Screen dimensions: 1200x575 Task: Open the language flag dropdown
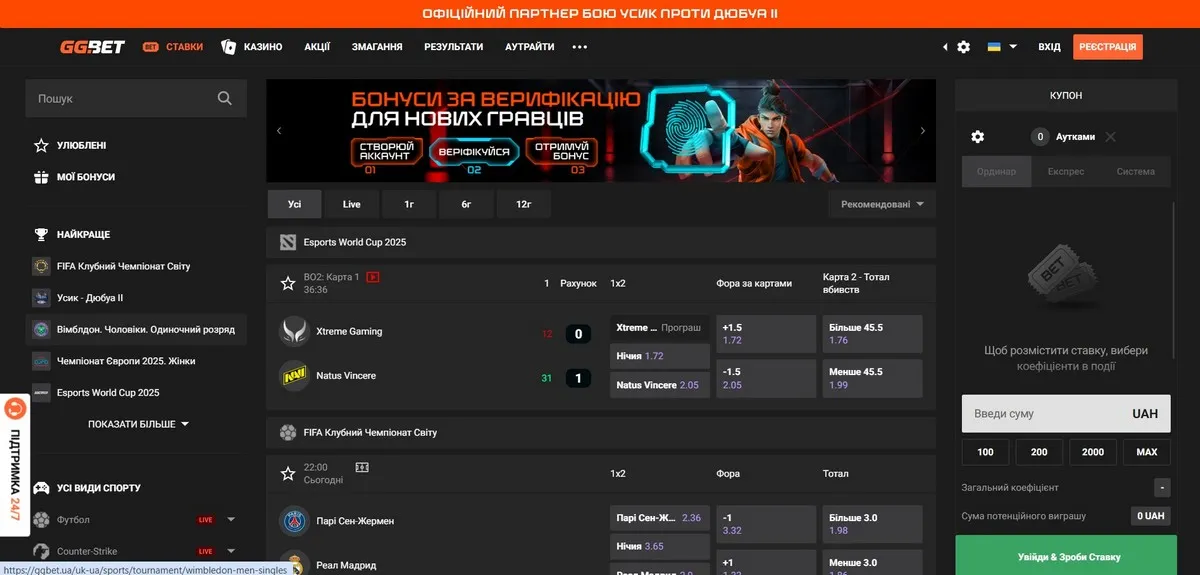click(x=1002, y=47)
